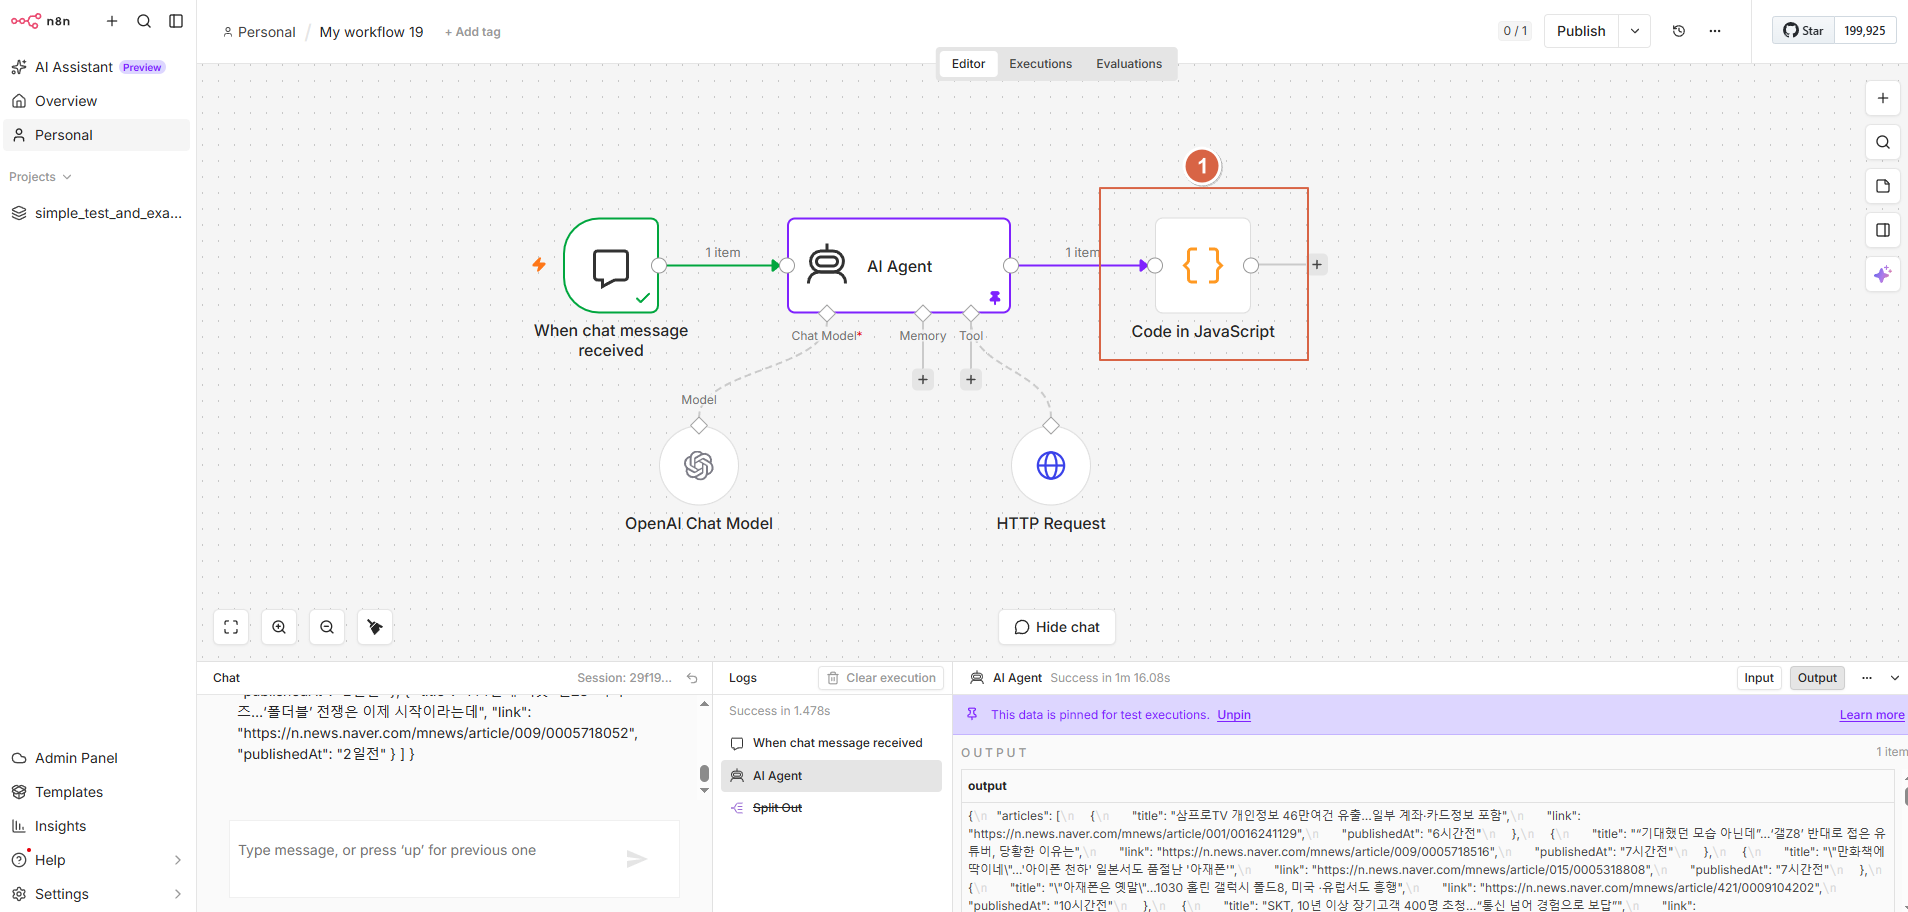Zoom out on the canvas
Screen dimensions: 1908x912
click(327, 627)
